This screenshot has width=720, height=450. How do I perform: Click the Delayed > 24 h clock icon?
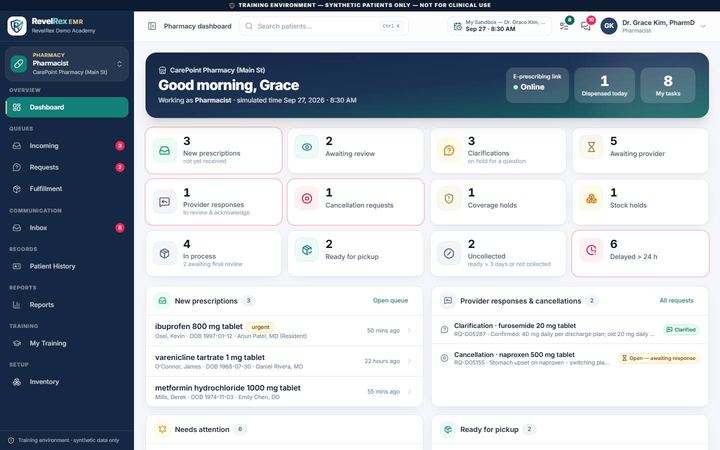coord(591,250)
